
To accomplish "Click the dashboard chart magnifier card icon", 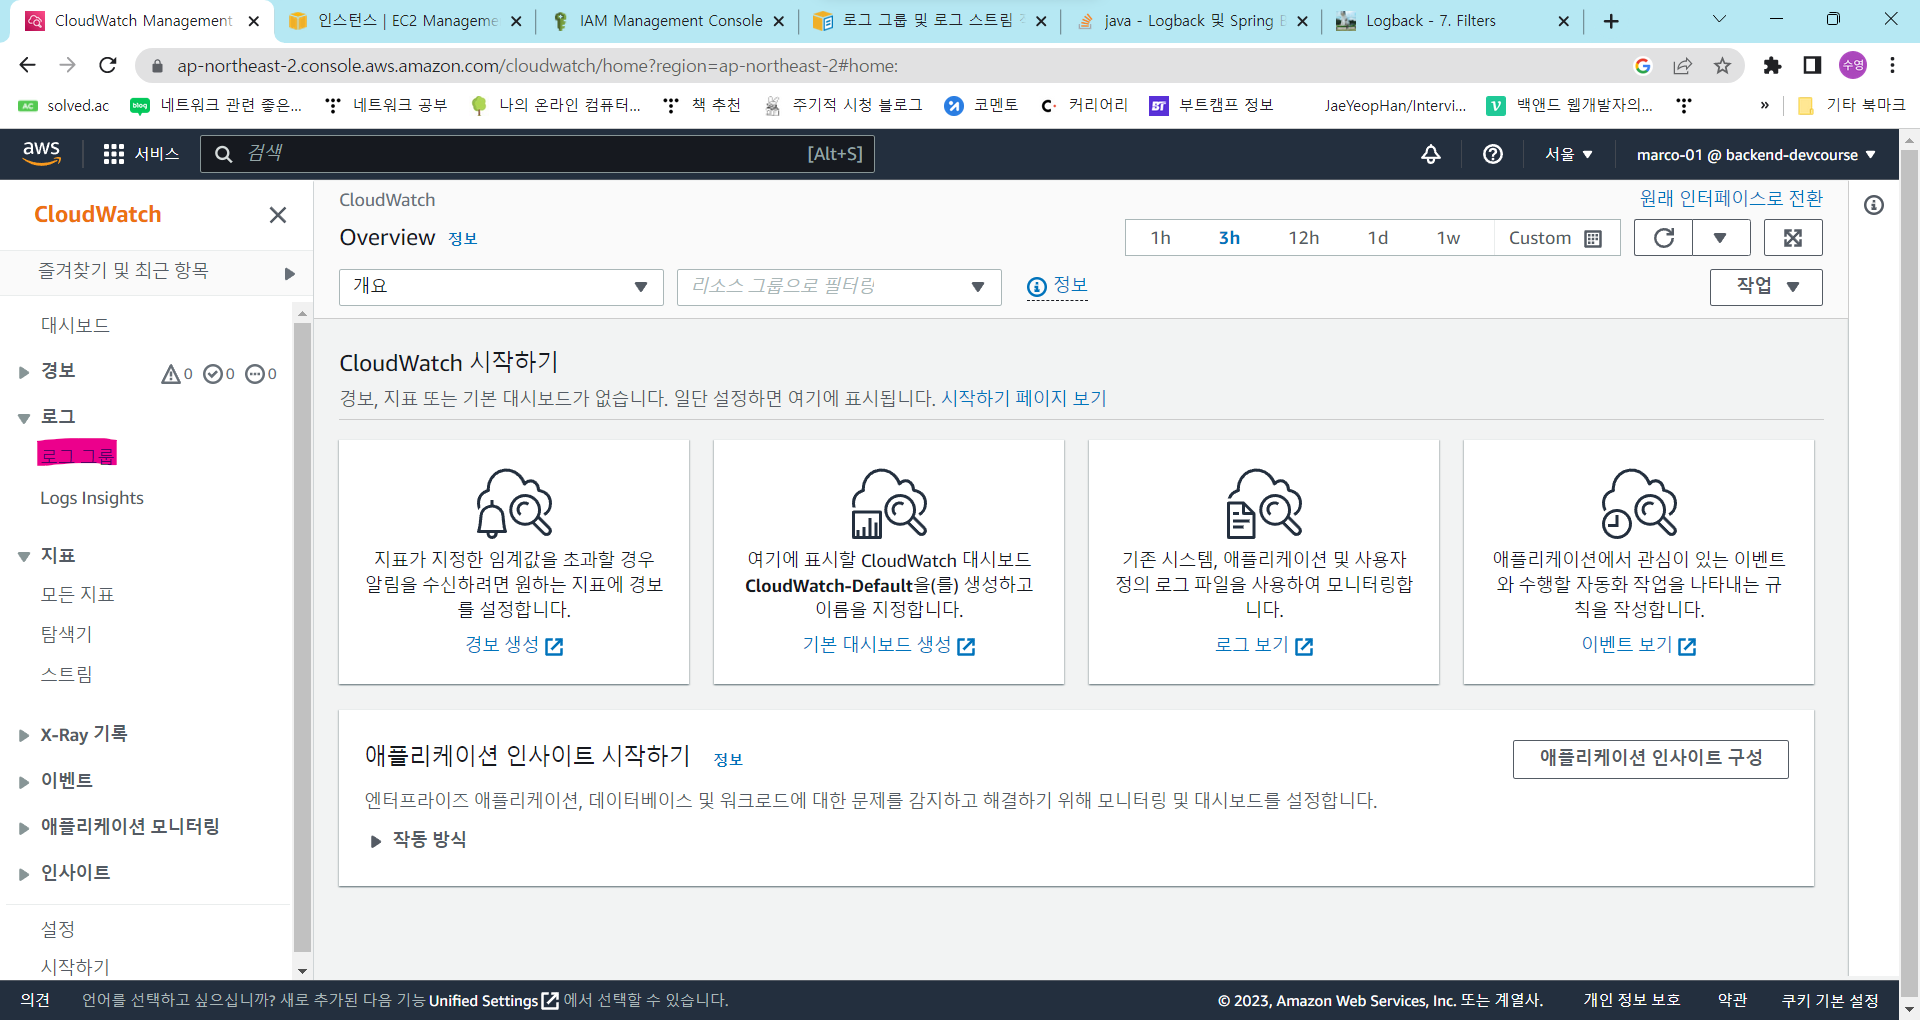I will click(889, 503).
